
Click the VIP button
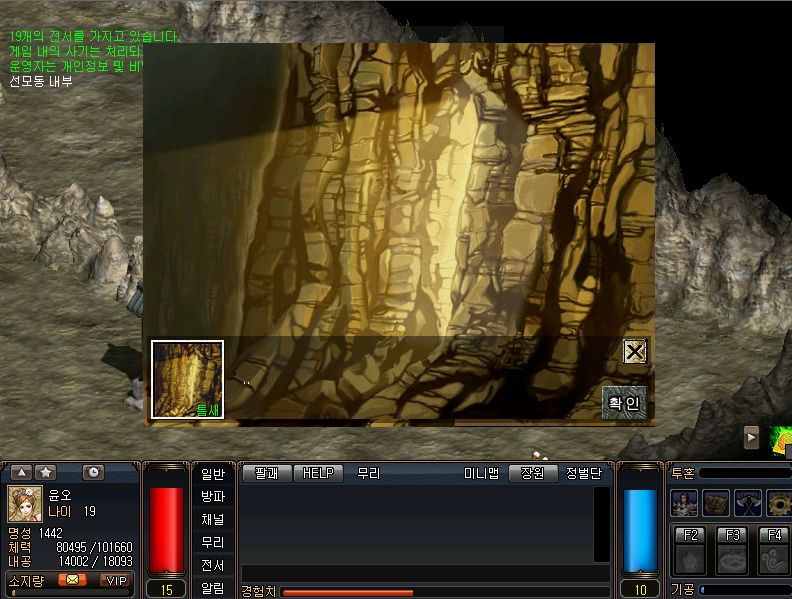116,580
